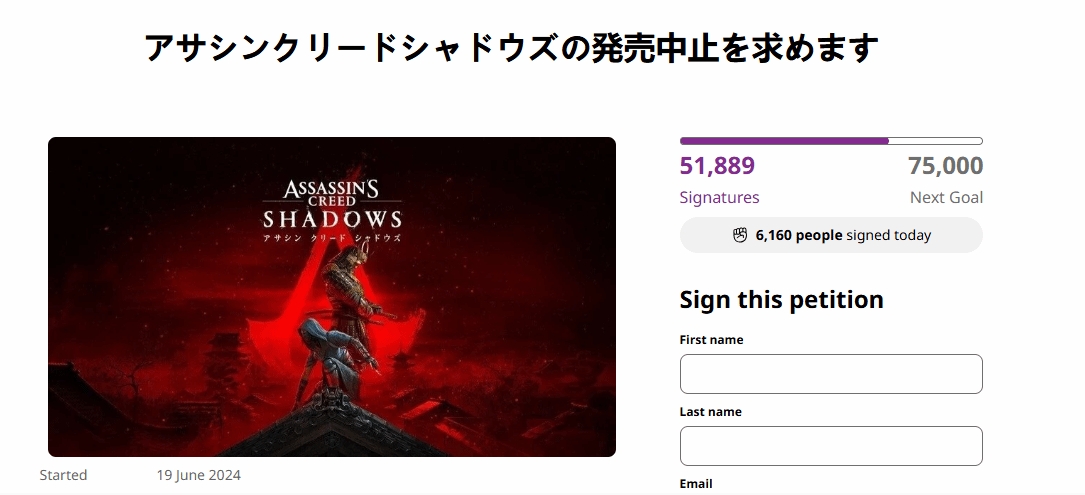The width and height of the screenshot is (1085, 495).
Task: Click the Next Goal label
Action: tap(946, 197)
